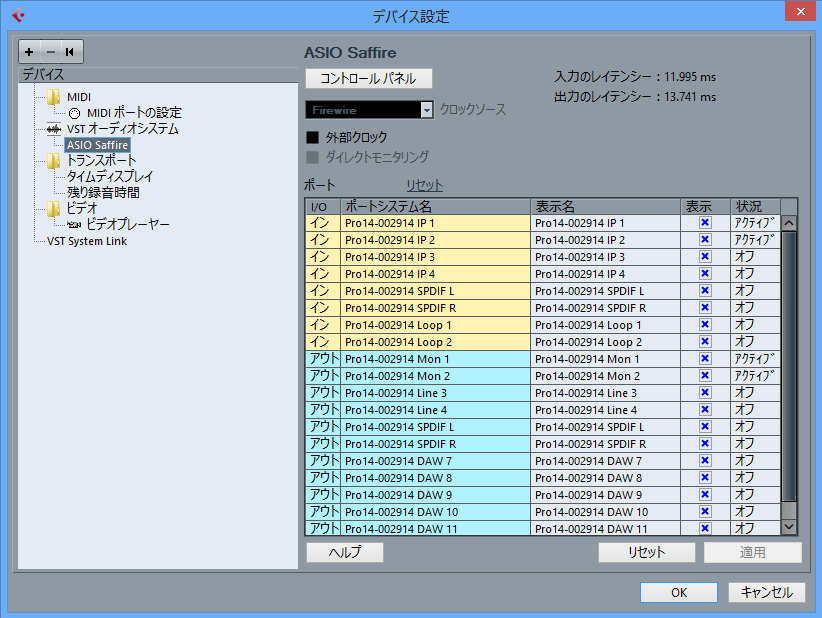Close the デバイス設定 dialog

pyautogui.click(x=801, y=12)
